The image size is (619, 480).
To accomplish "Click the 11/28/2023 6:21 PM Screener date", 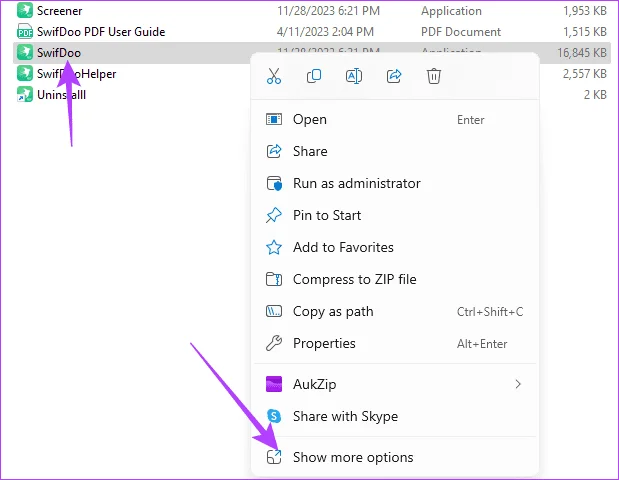I will (328, 11).
